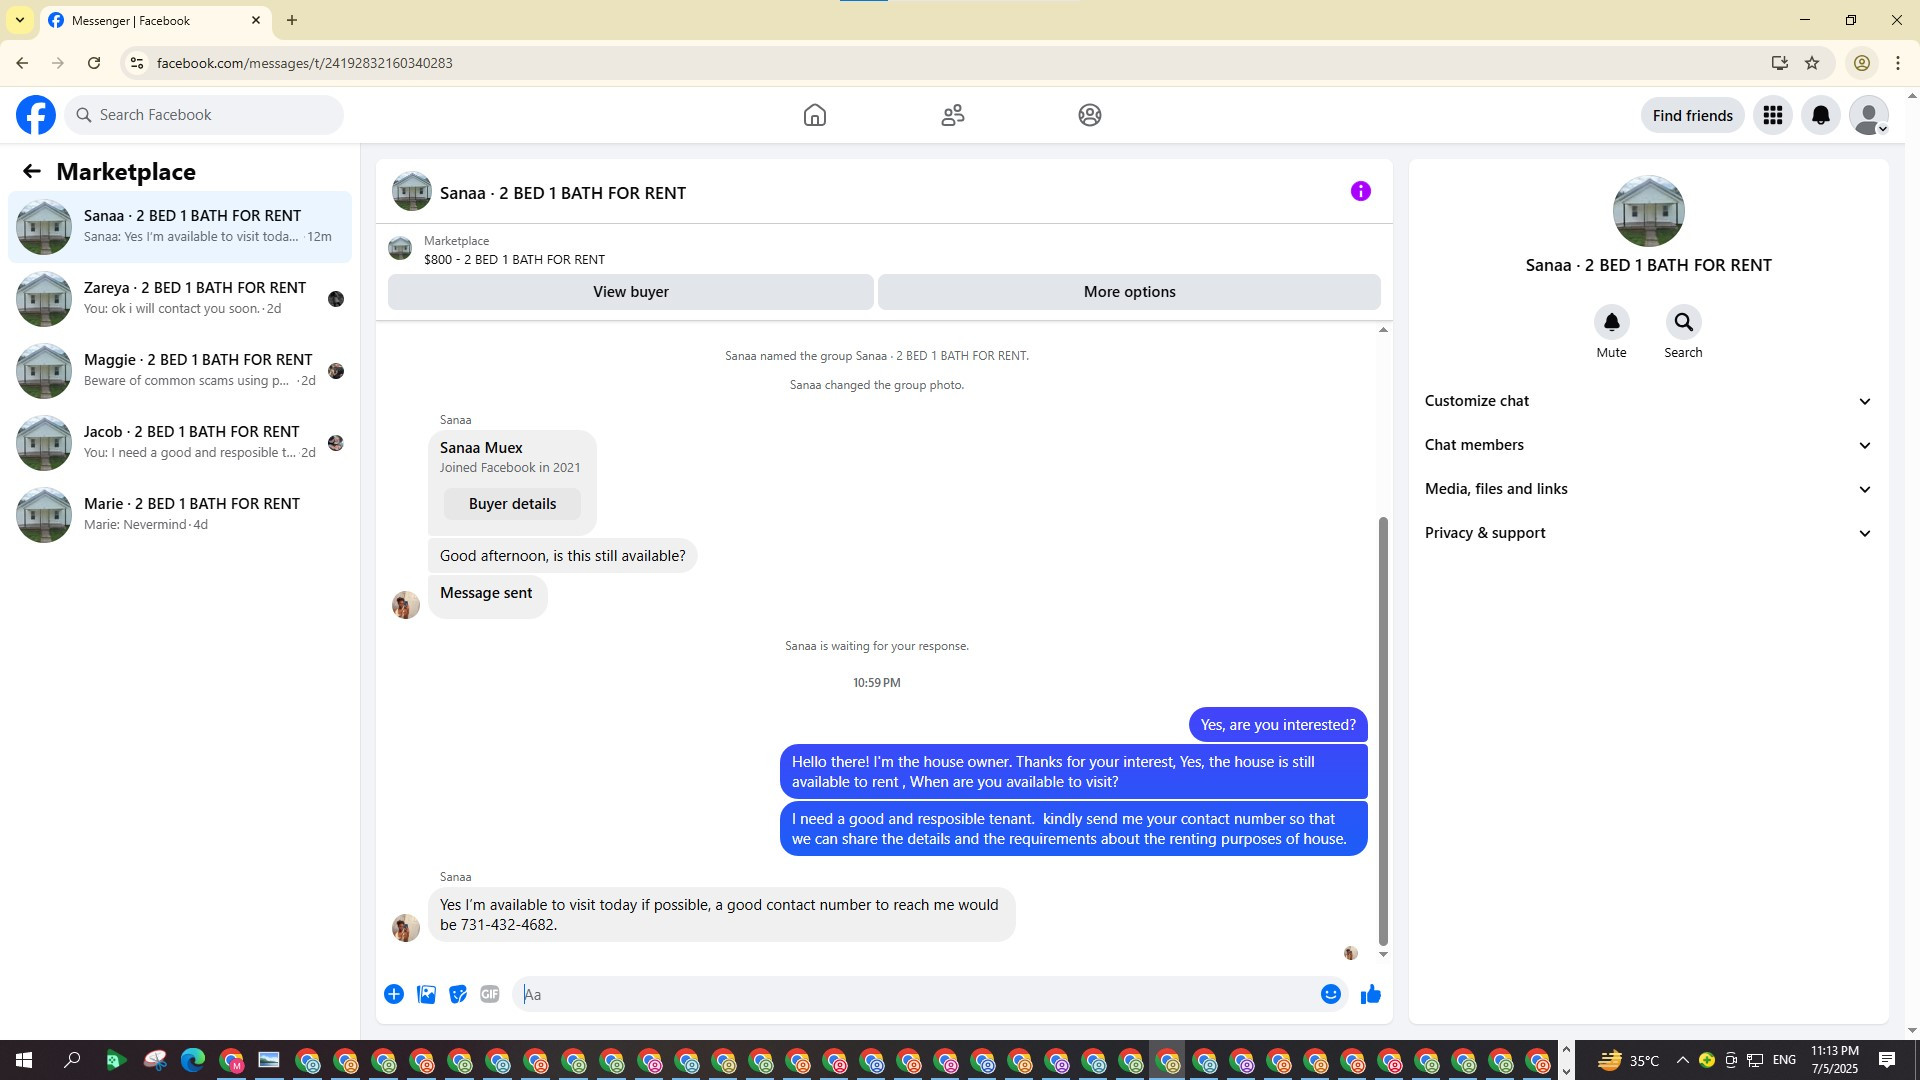This screenshot has width=1920, height=1080.
Task: Open the GIF selector
Action: click(x=489, y=994)
